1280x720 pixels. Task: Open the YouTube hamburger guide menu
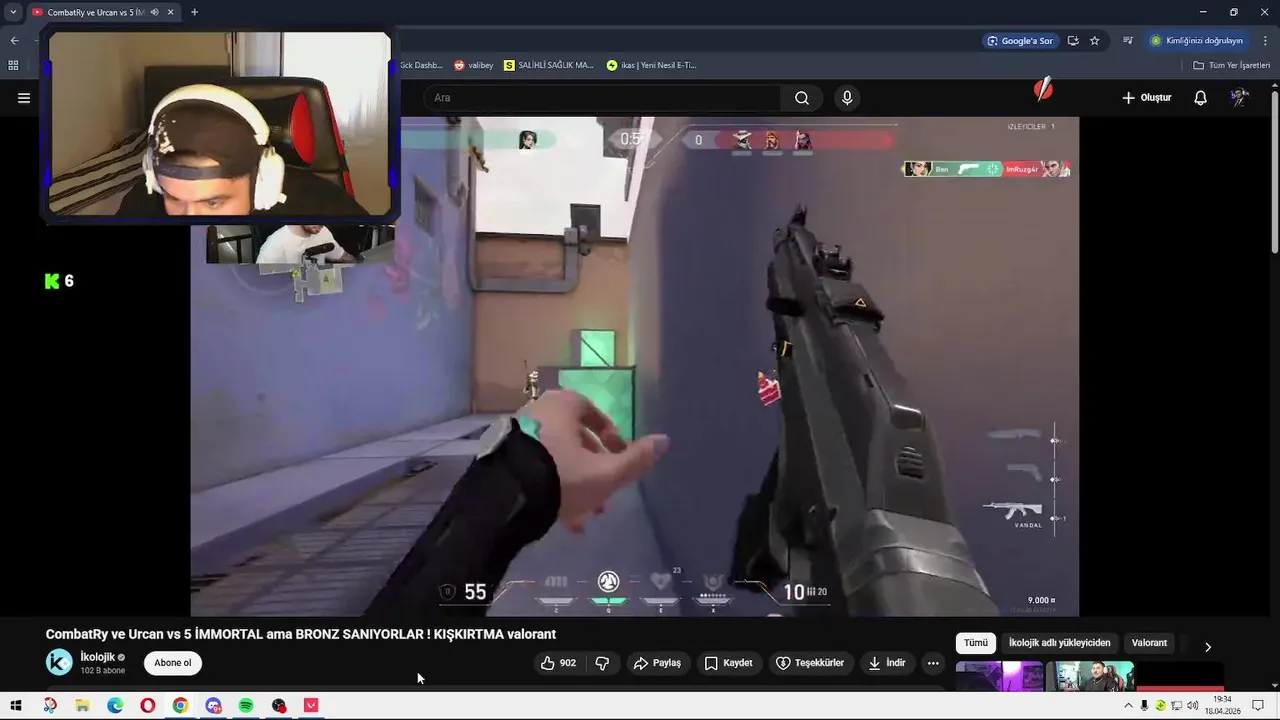tap(24, 98)
